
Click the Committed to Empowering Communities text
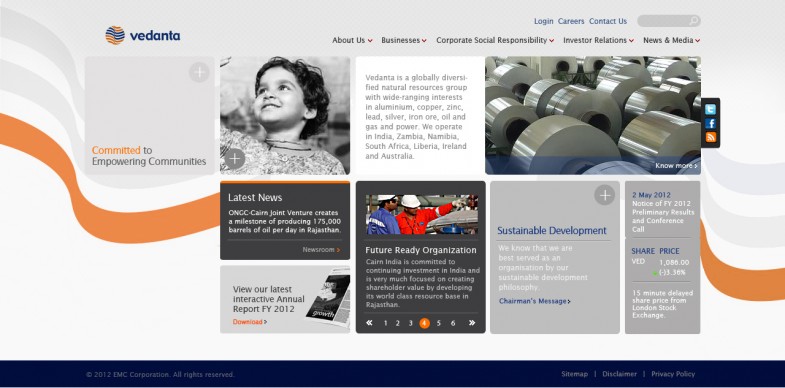[x=149, y=156]
